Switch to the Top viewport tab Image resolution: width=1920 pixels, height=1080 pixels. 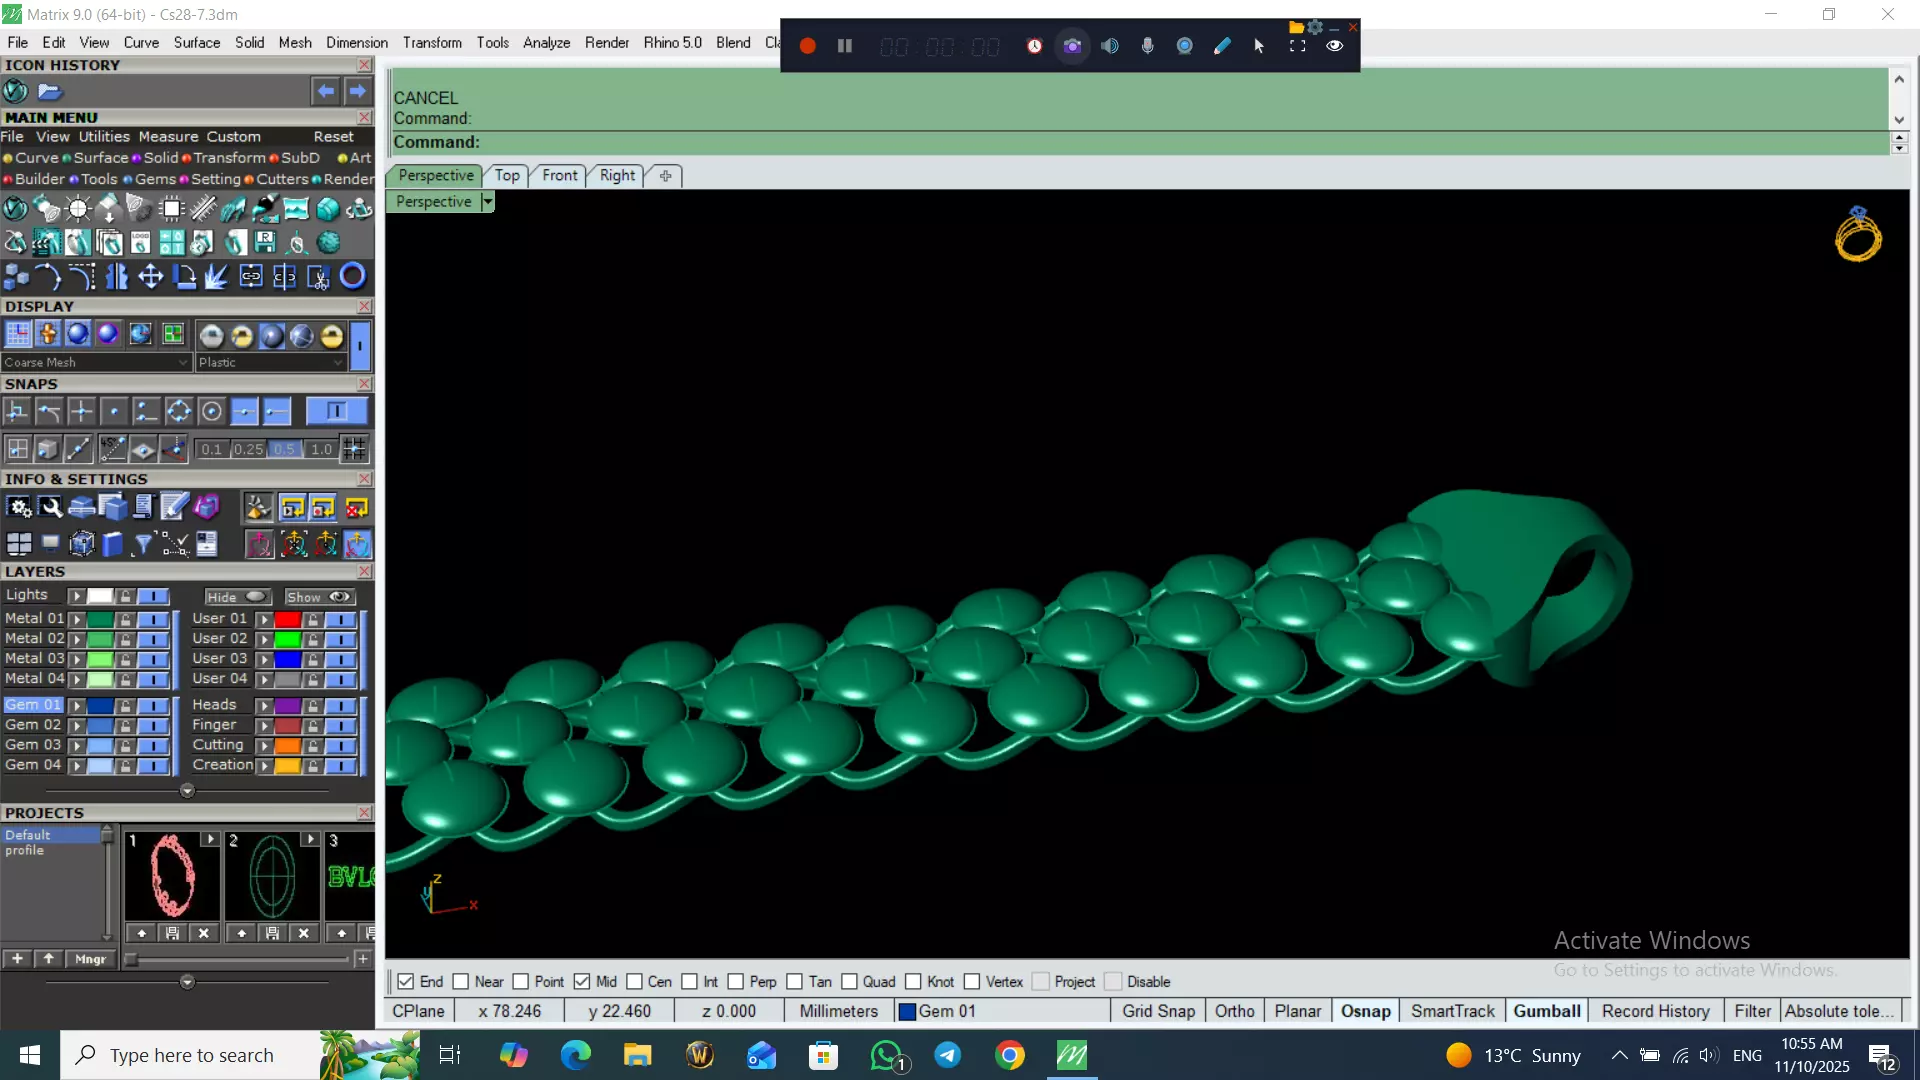pos(507,176)
